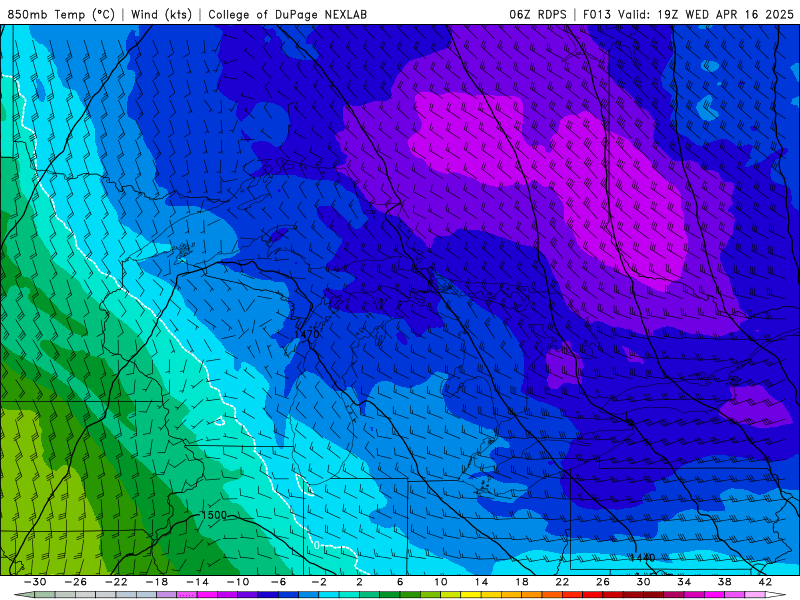Click the -10 colorbar scale label
The image size is (800, 600).
click(238, 582)
